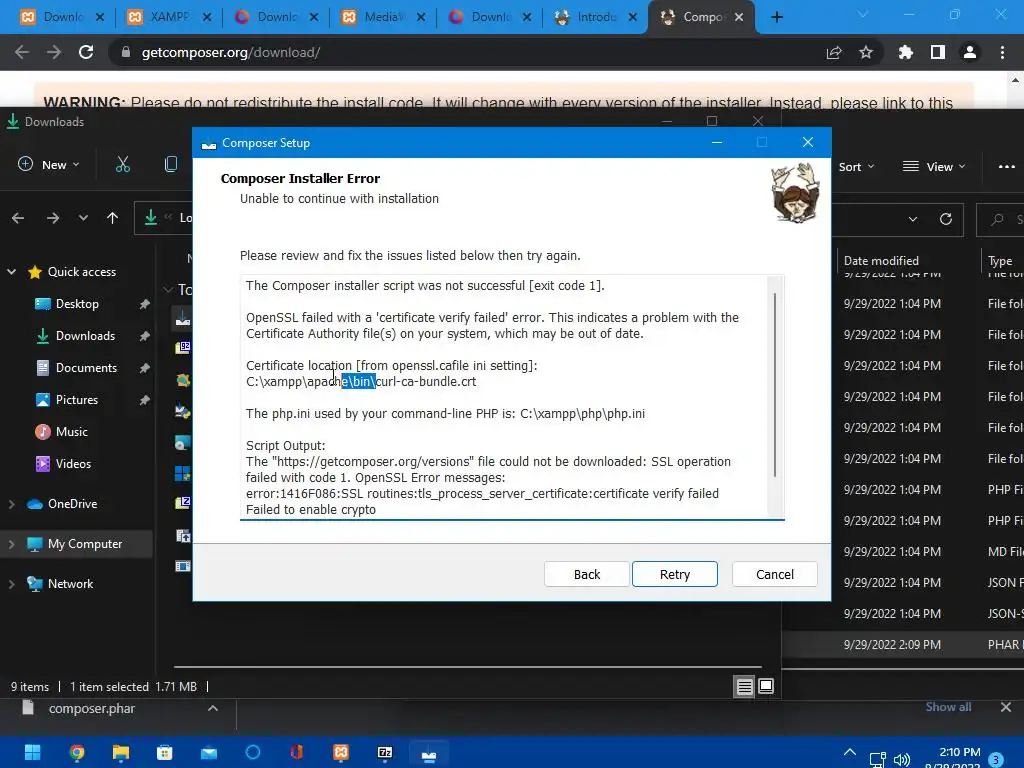Open recent locations chevron in File Explorer
Screen dimensions: 1024x768
tap(83, 217)
